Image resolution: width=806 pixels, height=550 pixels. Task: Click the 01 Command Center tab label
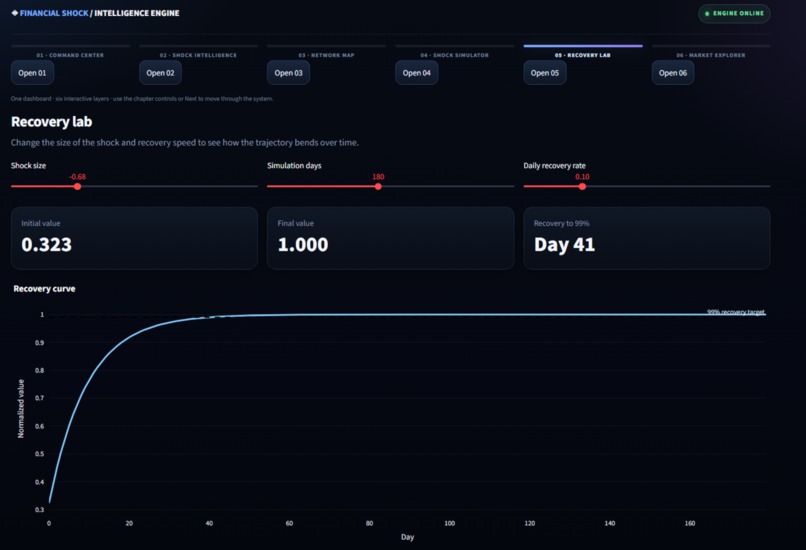pyautogui.click(x=70, y=55)
